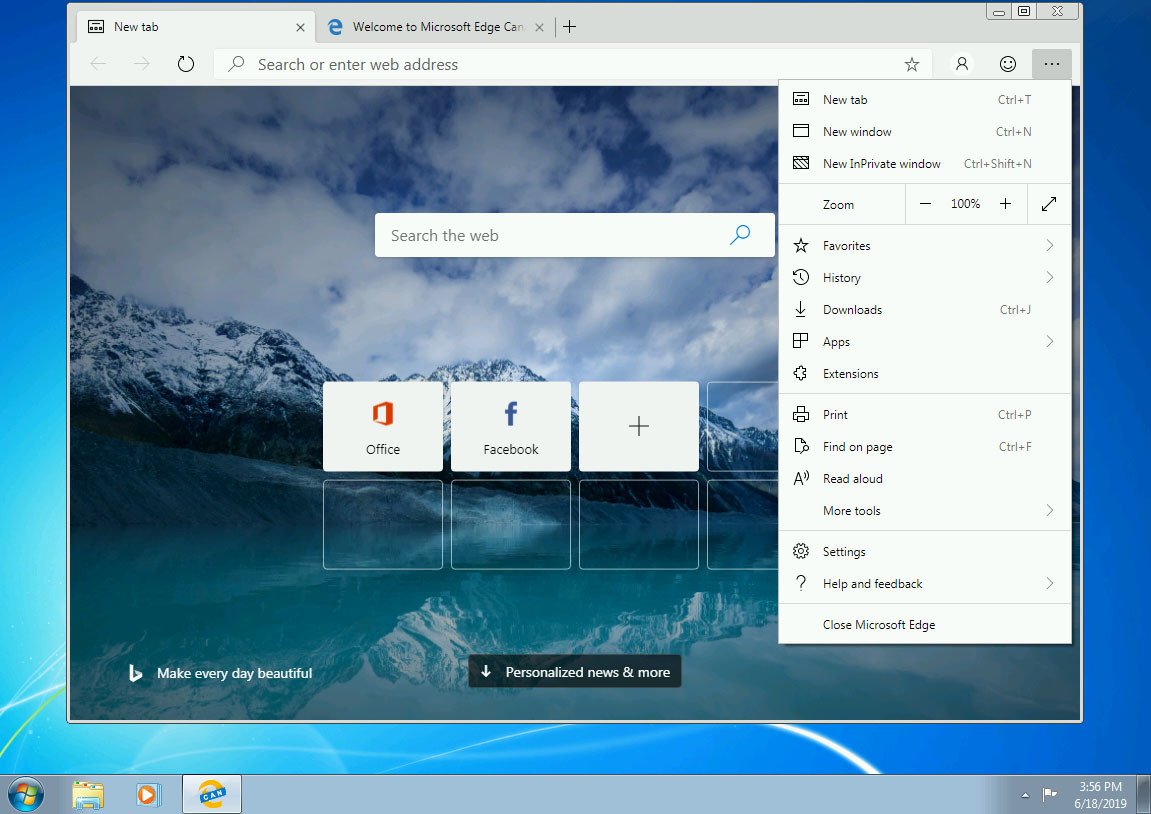The image size is (1151, 814).
Task: Open Settings from the menu
Action: pyautogui.click(x=844, y=551)
